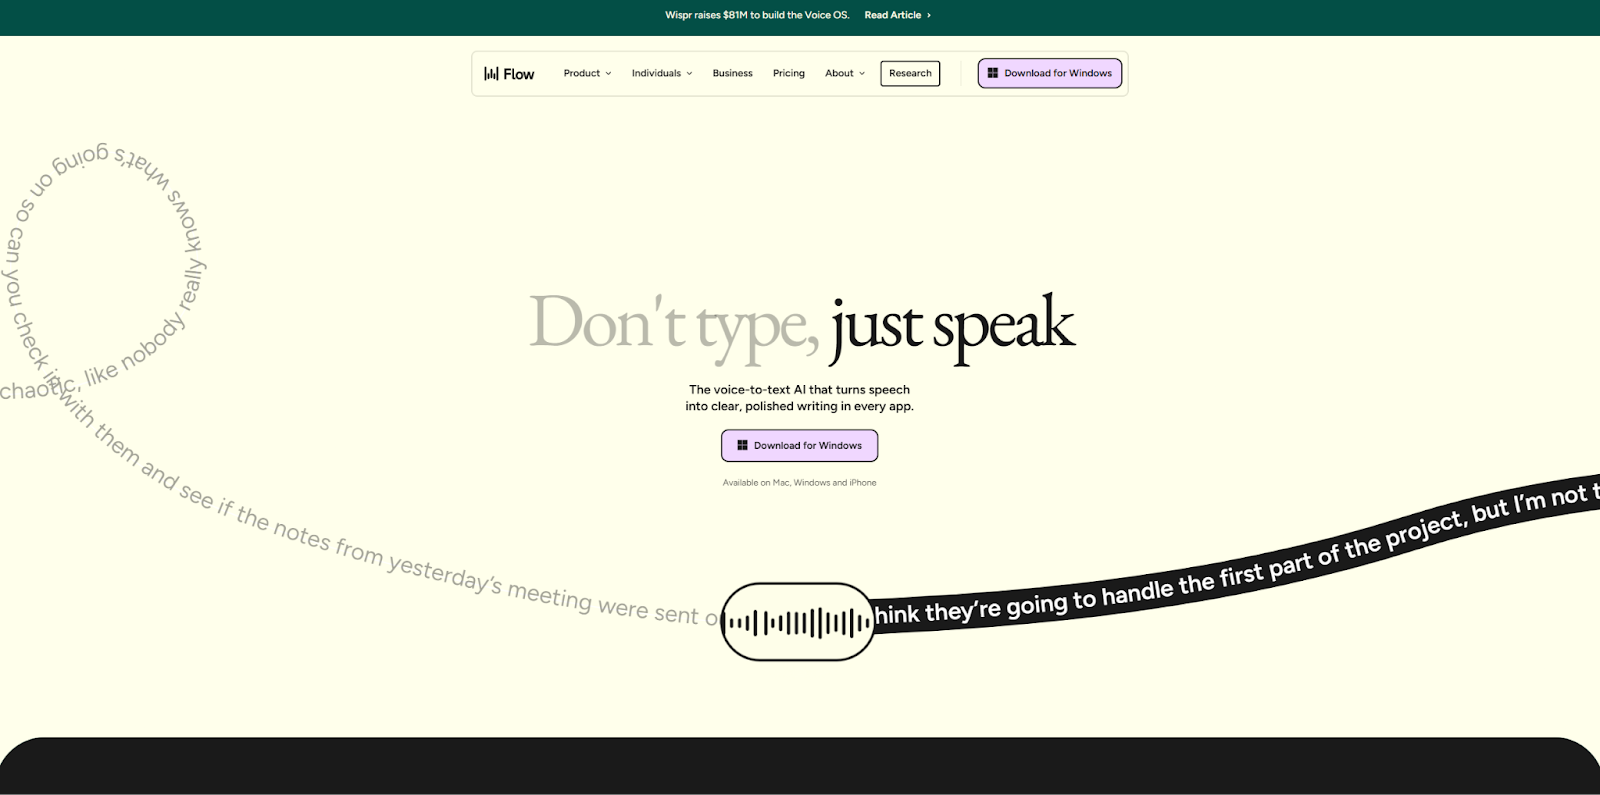Expand the About dropdown chevron

862,73
